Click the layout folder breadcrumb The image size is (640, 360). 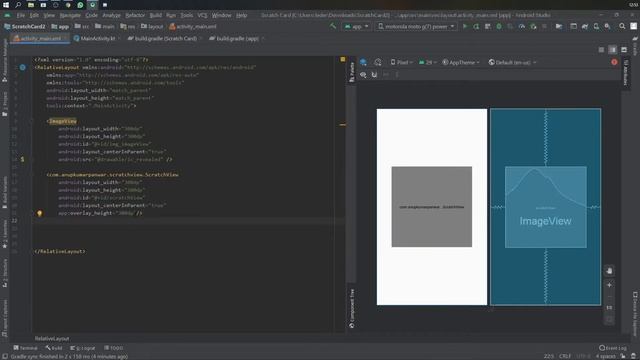tap(152, 27)
